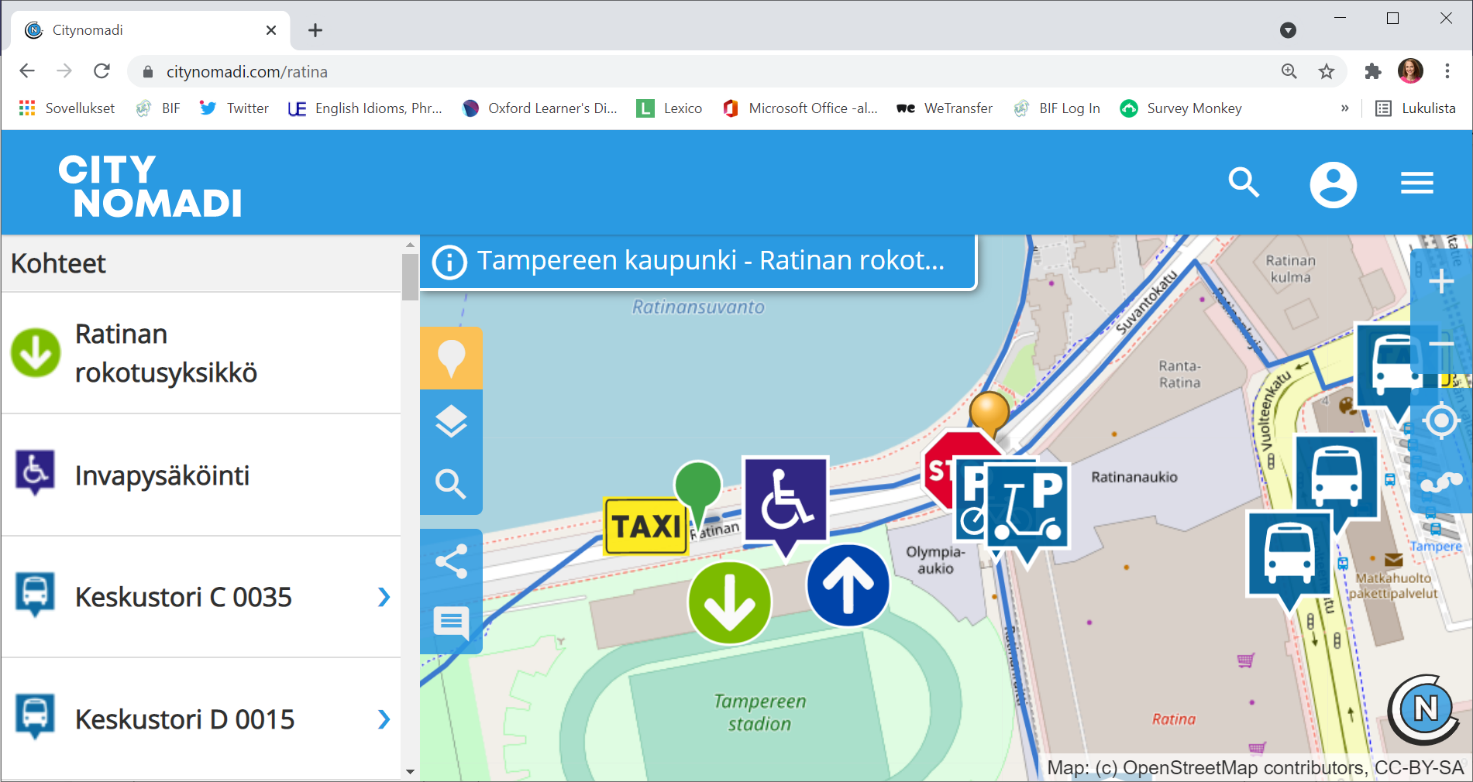Open the comment/feedback tool
1473x782 pixels.
451,622
